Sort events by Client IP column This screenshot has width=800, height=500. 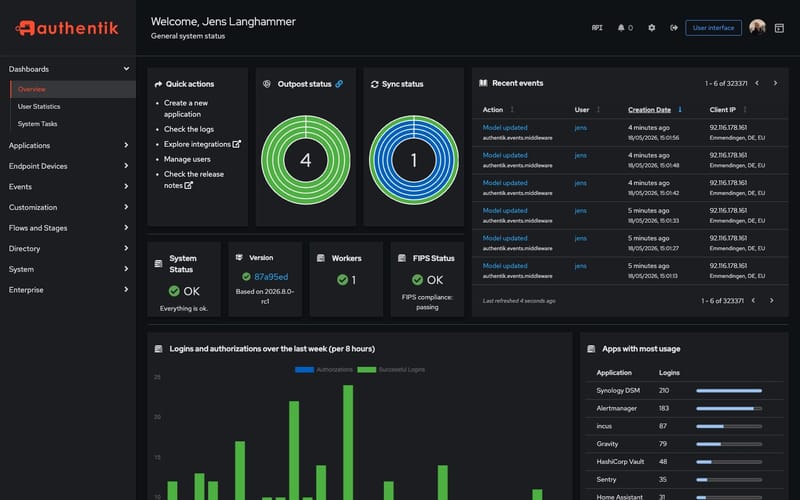(728, 110)
